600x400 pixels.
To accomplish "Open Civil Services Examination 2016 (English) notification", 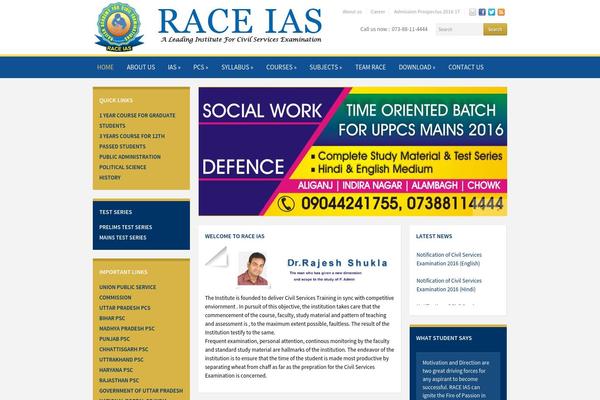I will coord(449,259).
